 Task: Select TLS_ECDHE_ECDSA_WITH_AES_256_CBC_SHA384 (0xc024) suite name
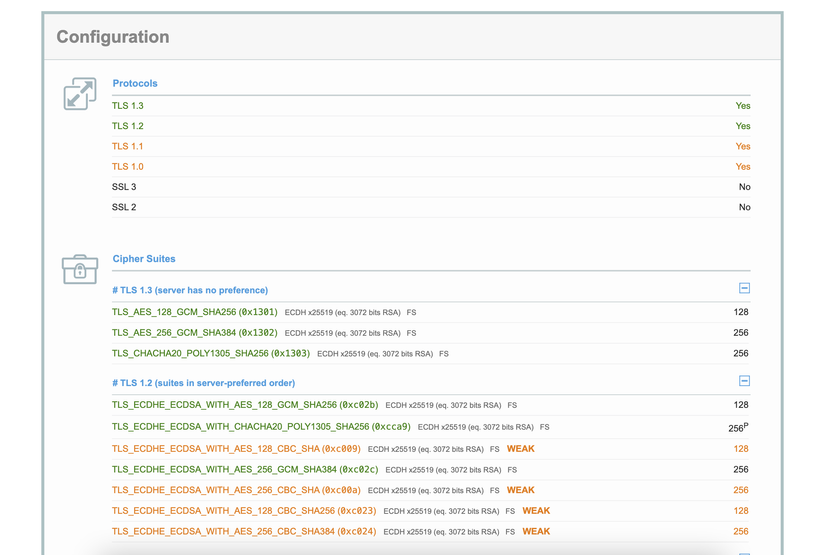tap(244, 531)
